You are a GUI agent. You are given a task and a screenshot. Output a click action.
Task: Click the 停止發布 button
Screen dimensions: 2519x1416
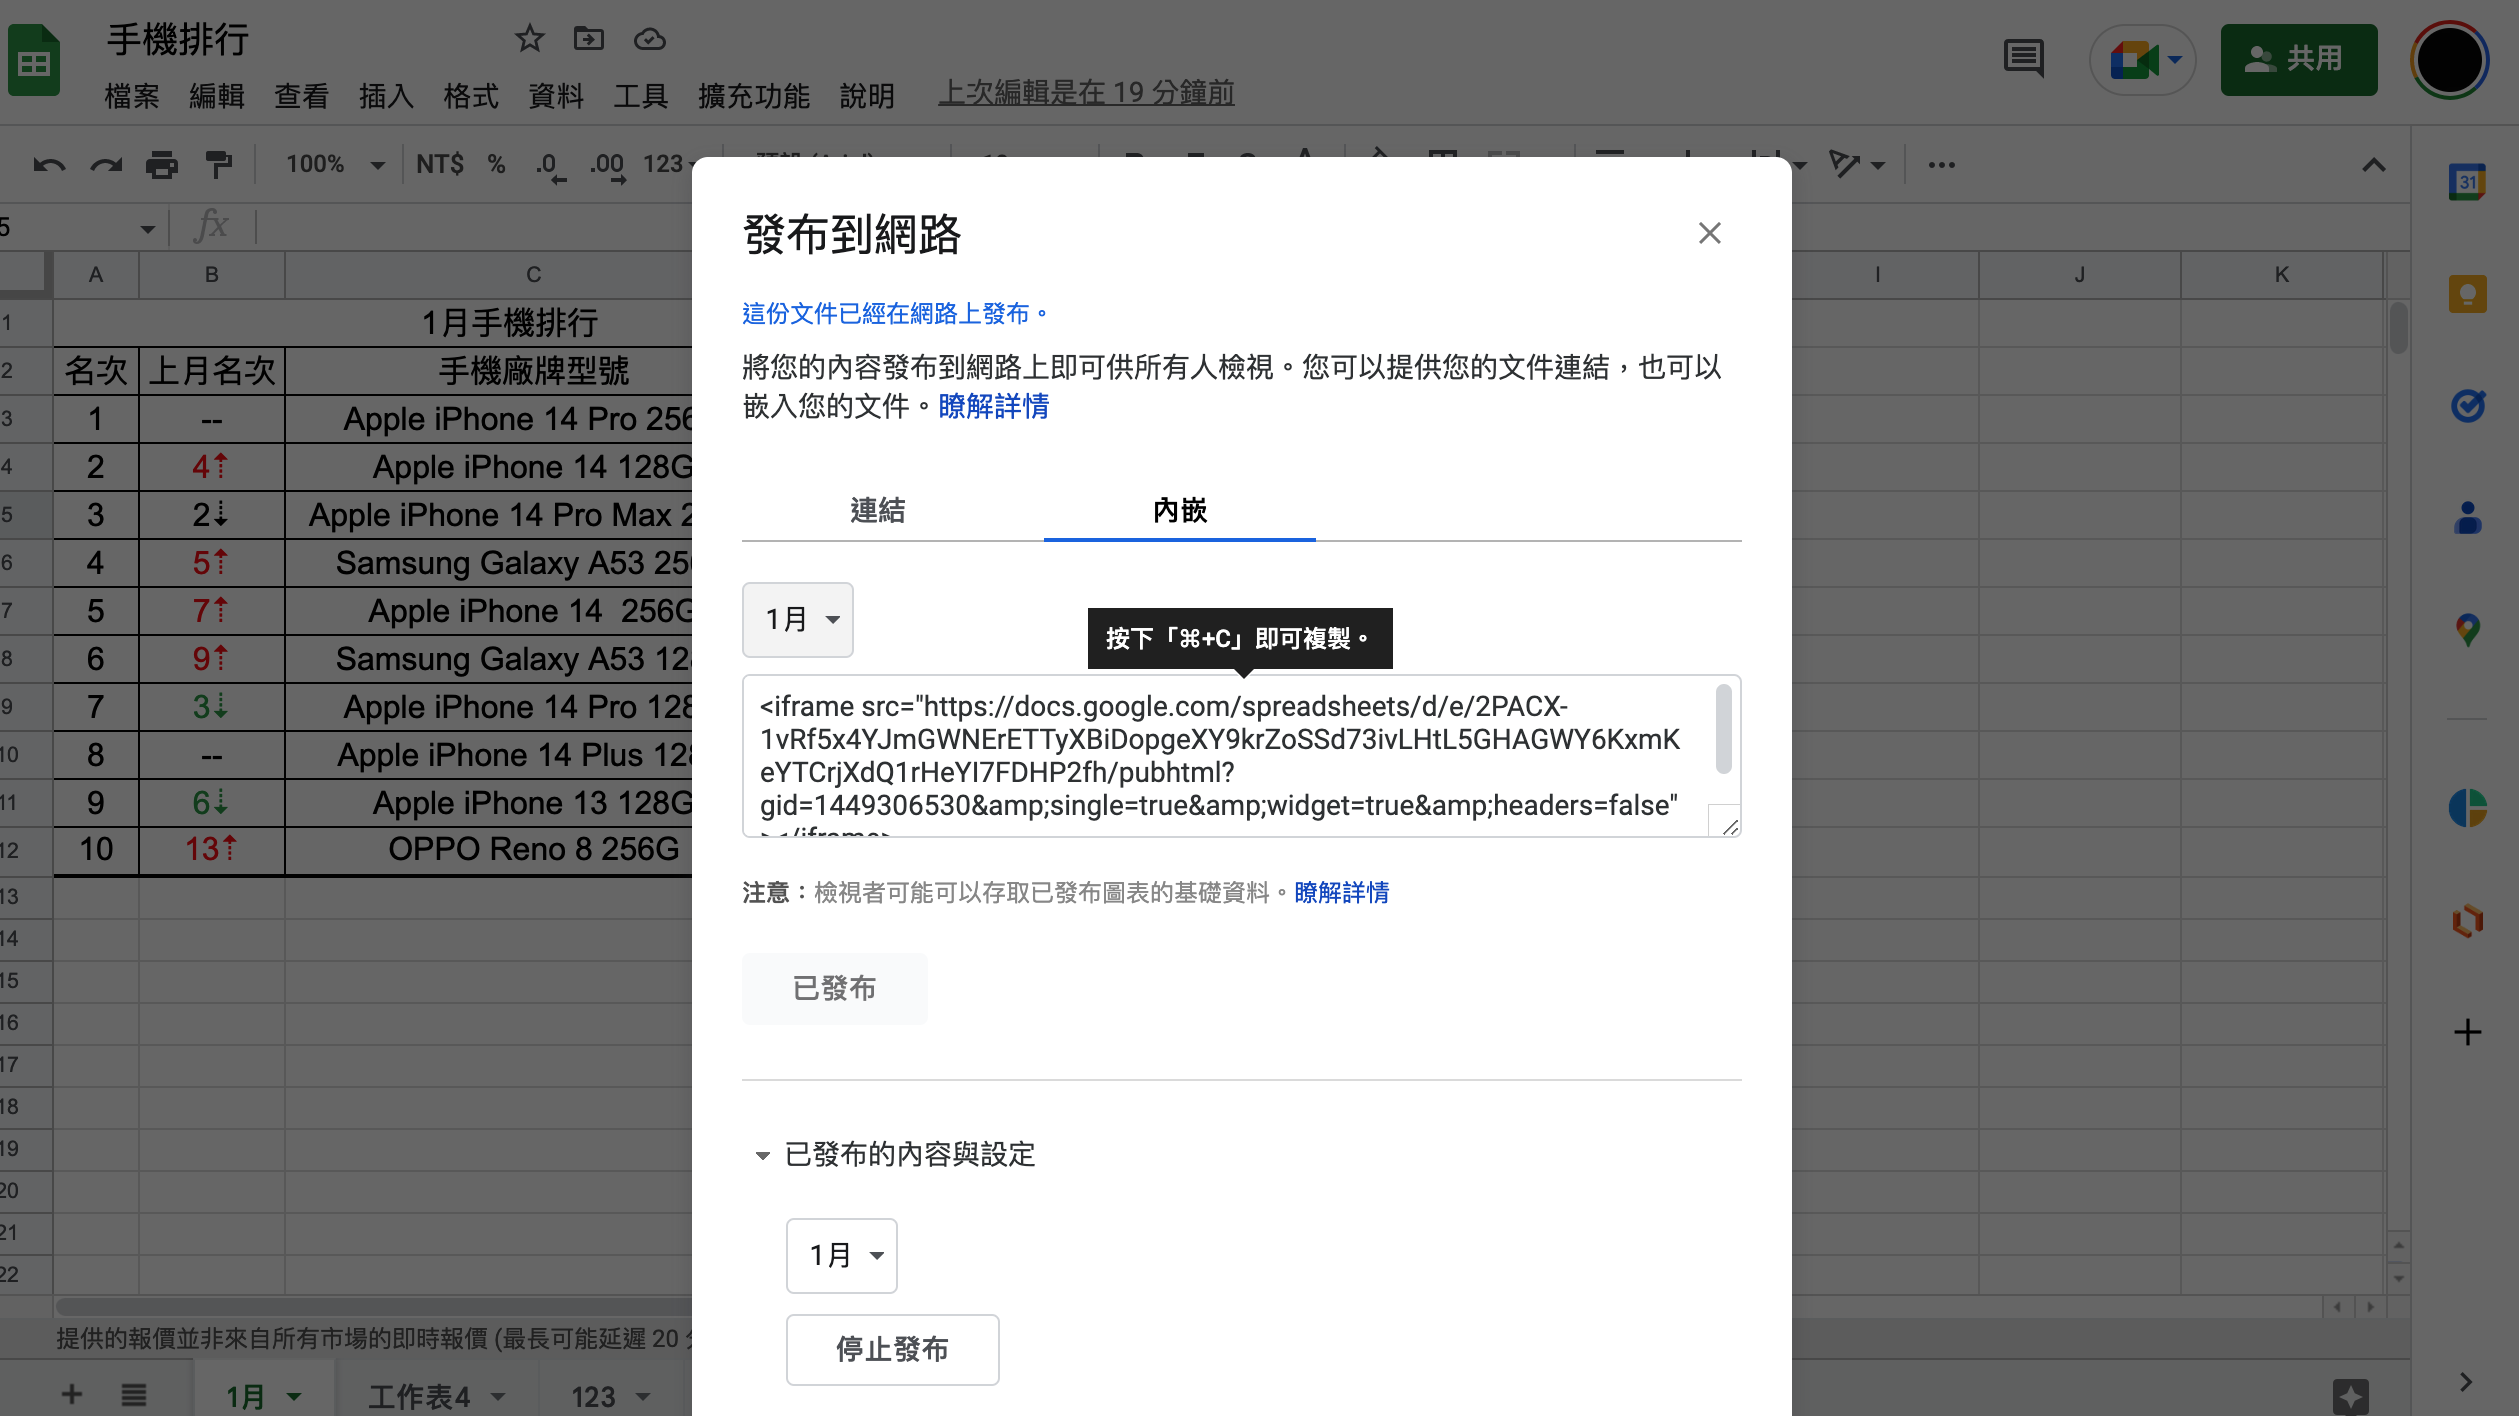(892, 1350)
